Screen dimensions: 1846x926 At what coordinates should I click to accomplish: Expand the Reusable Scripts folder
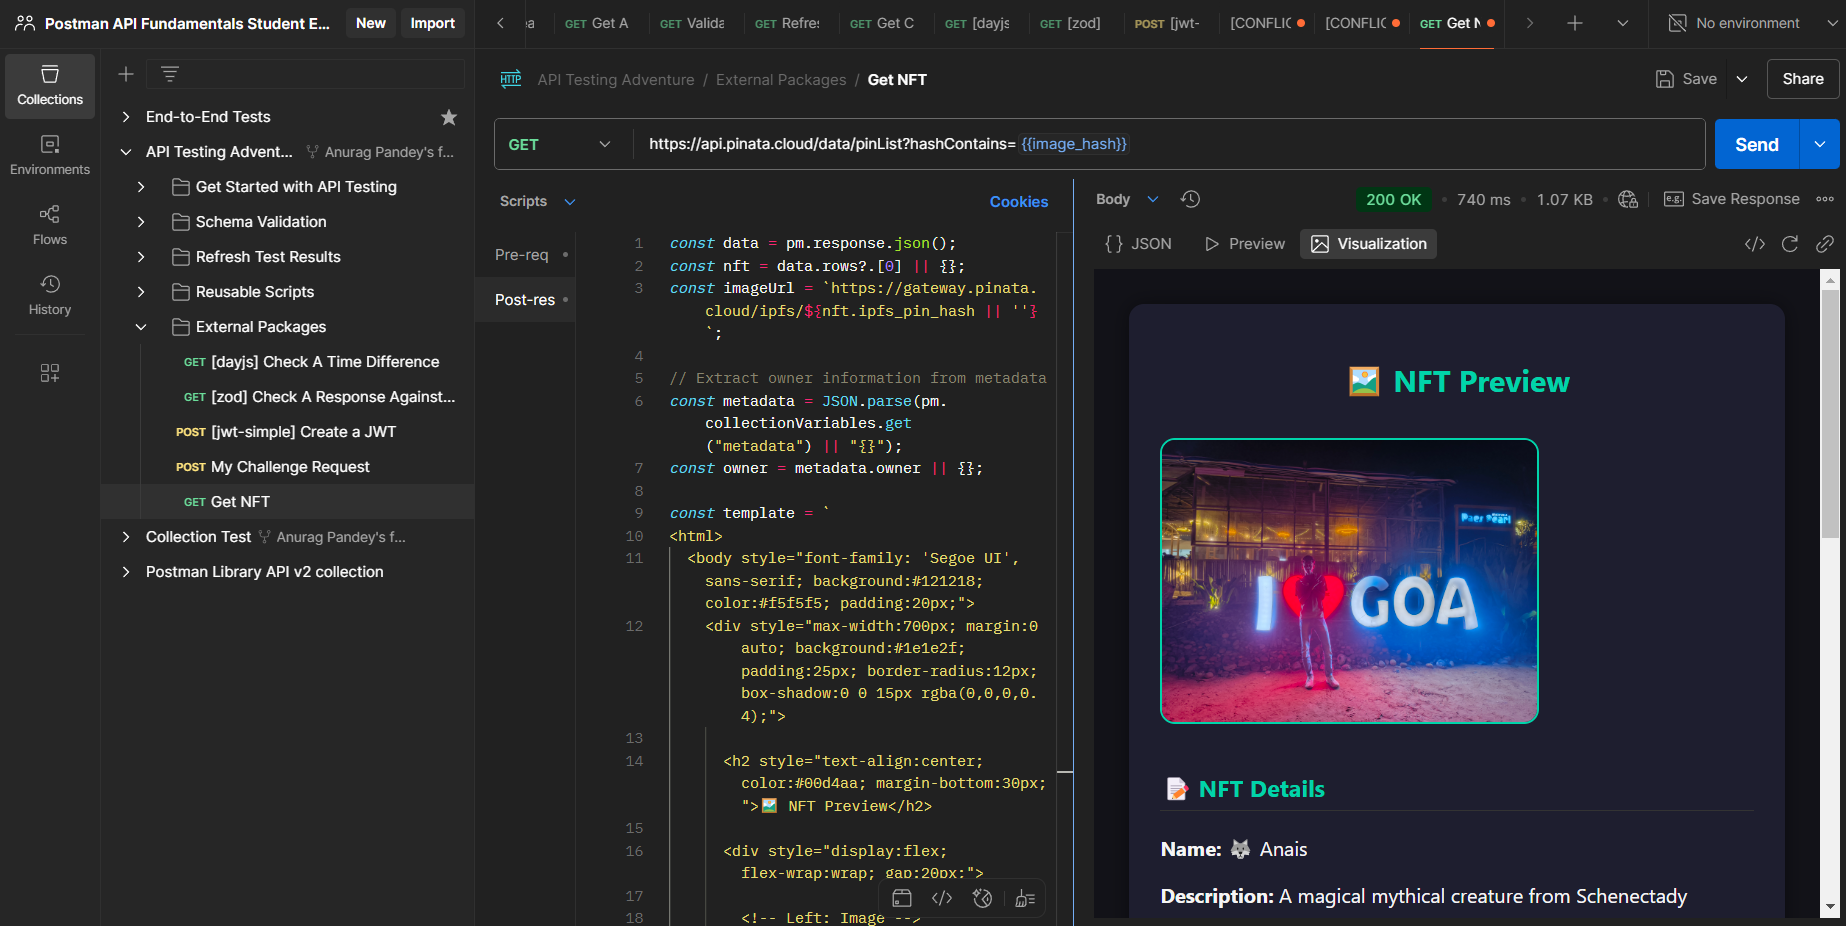coord(141,292)
